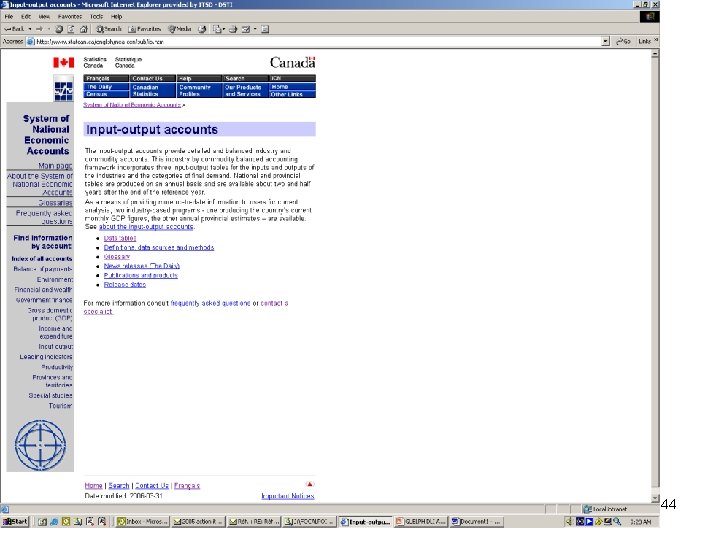Open the Favorites toolbar button
720x540 pixels.
tap(145, 29)
